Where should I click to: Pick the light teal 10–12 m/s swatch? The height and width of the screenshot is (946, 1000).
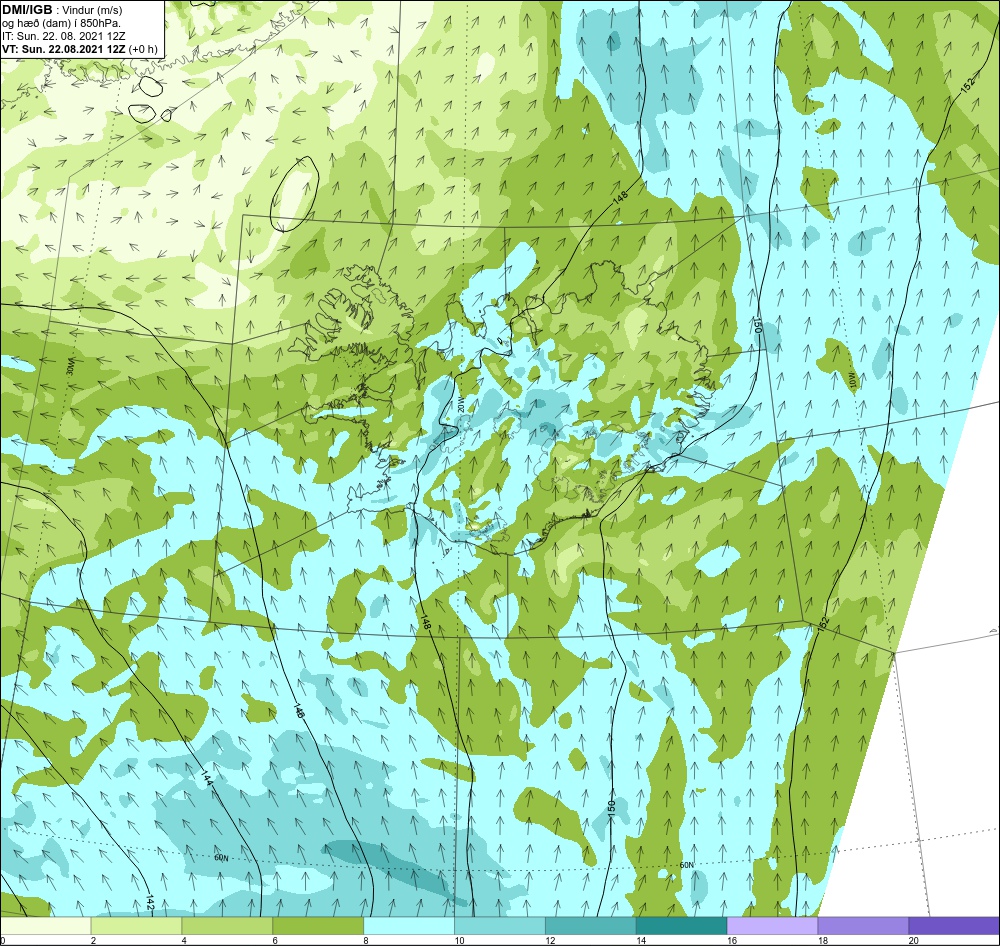(x=500, y=925)
